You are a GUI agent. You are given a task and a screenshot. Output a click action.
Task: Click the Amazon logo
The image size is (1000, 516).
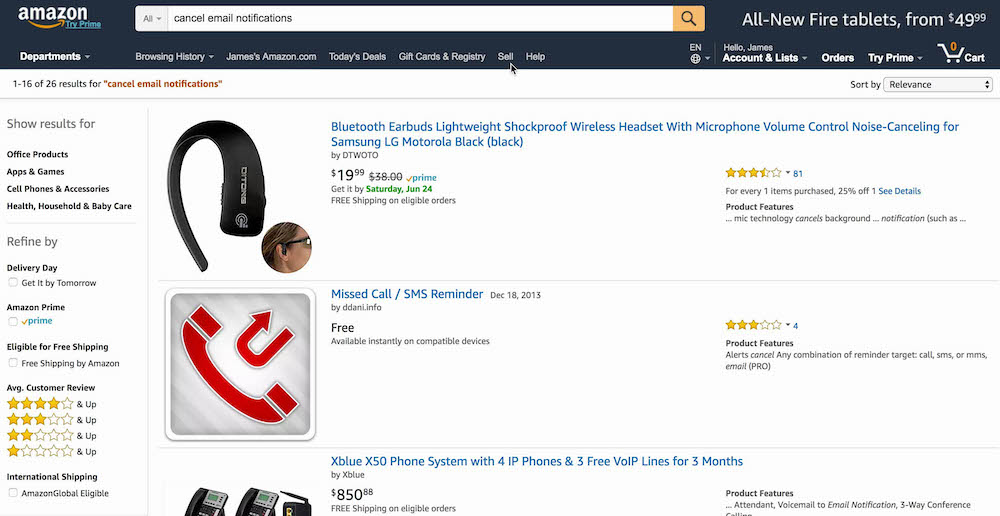click(52, 18)
